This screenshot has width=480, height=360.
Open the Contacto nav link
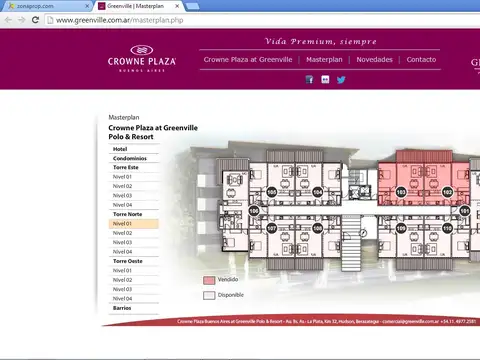[x=421, y=60]
